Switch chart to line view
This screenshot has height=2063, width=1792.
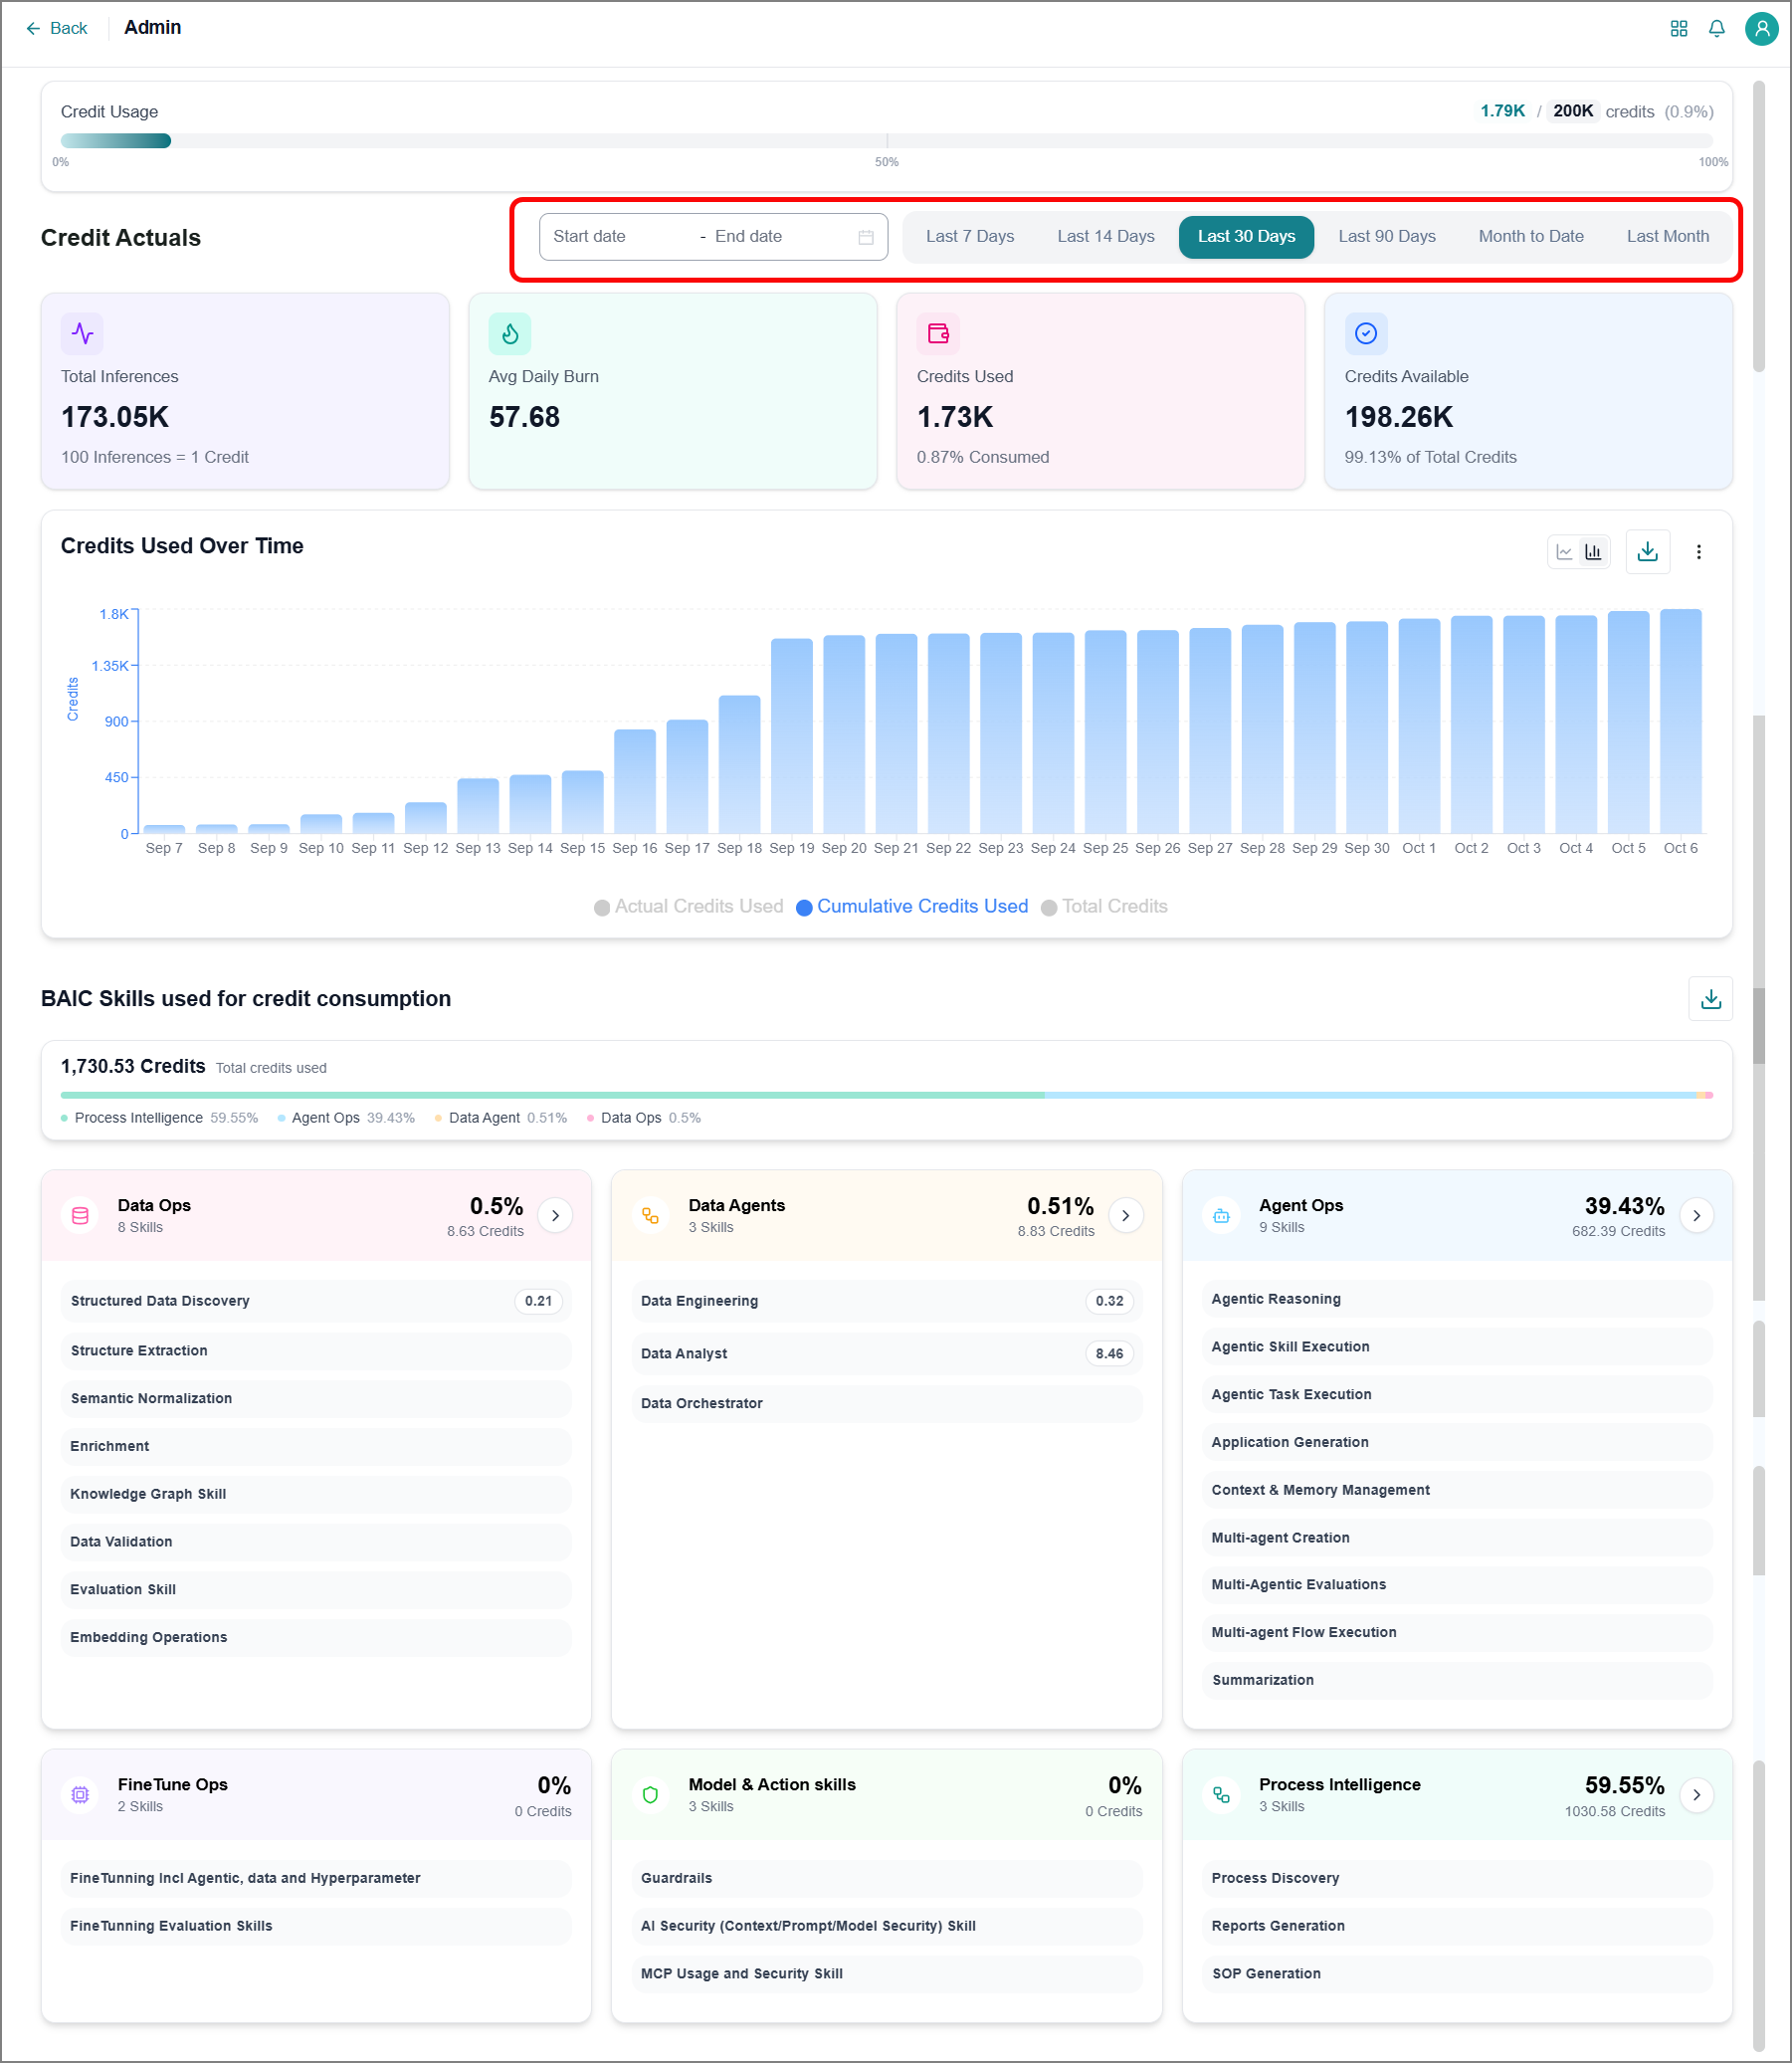1564,552
